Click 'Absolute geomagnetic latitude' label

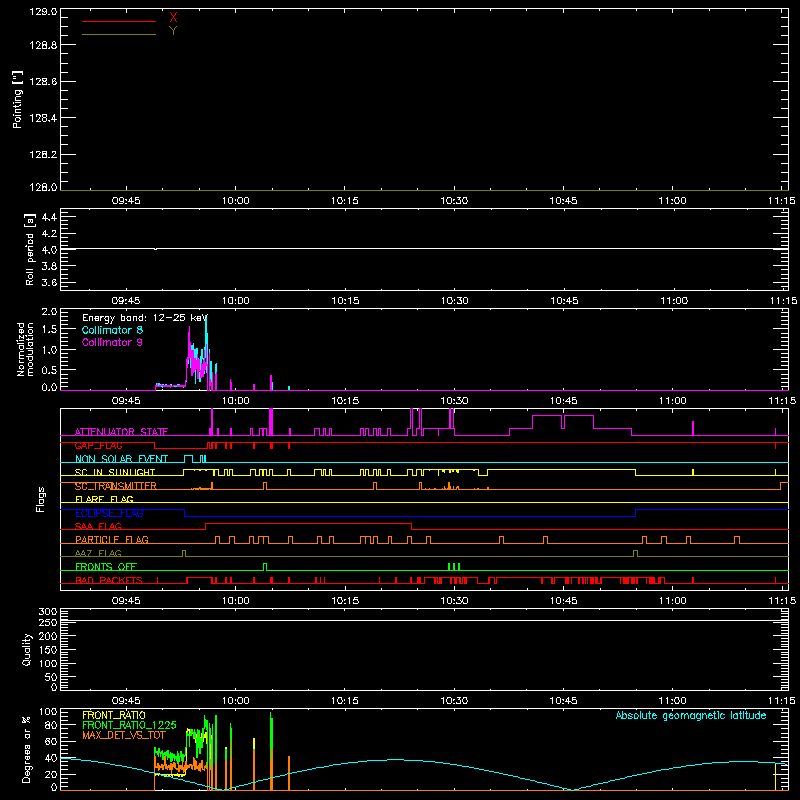691,715
